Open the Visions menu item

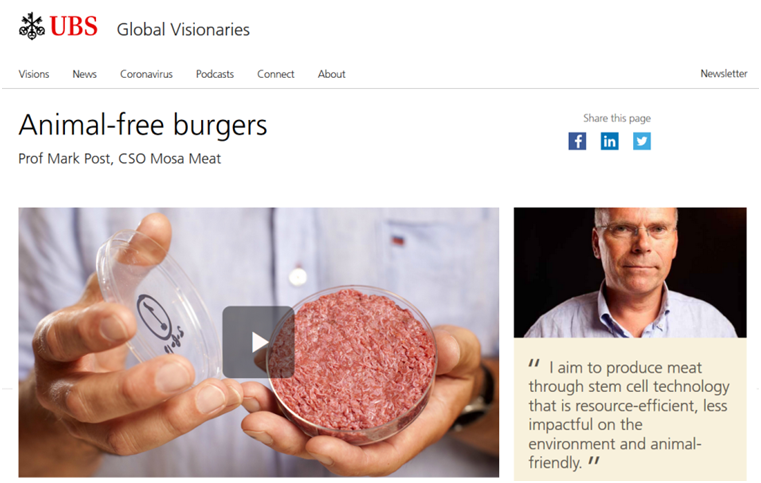34,74
